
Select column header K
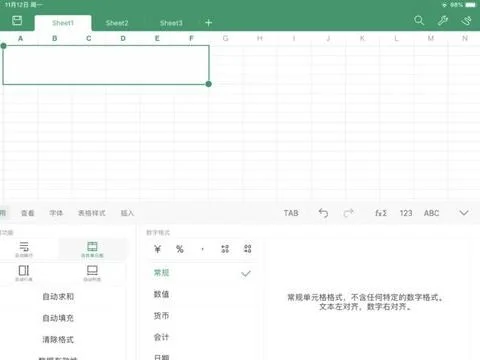click(x=362, y=38)
